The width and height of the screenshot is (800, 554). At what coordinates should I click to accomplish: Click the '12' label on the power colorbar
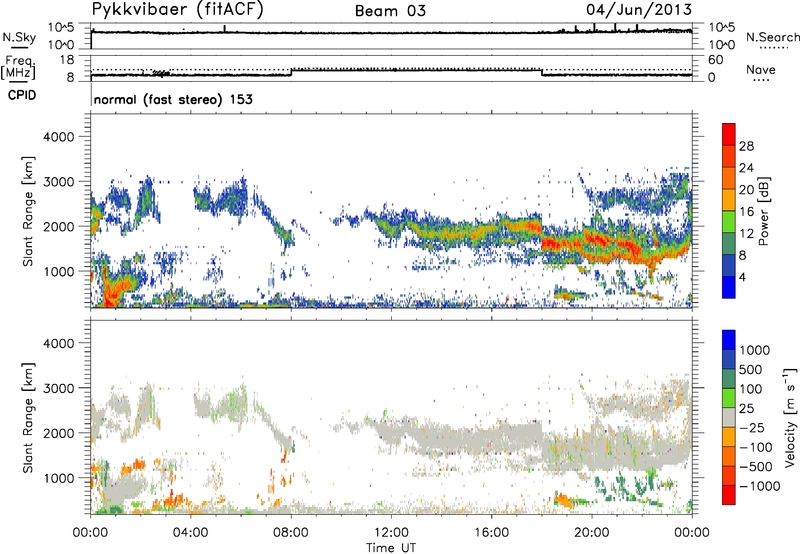coord(746,234)
